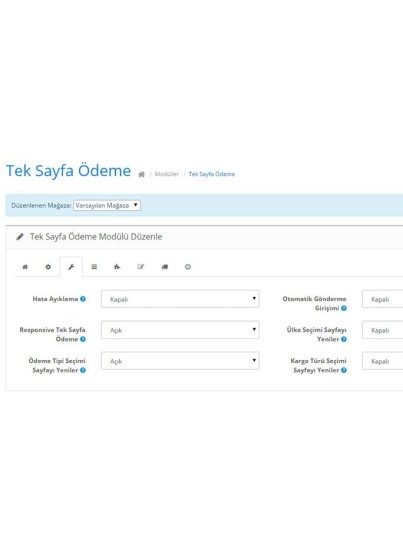Show help for Hata Ayıklama
Viewport: 403px width, 550px height.
pos(83,299)
